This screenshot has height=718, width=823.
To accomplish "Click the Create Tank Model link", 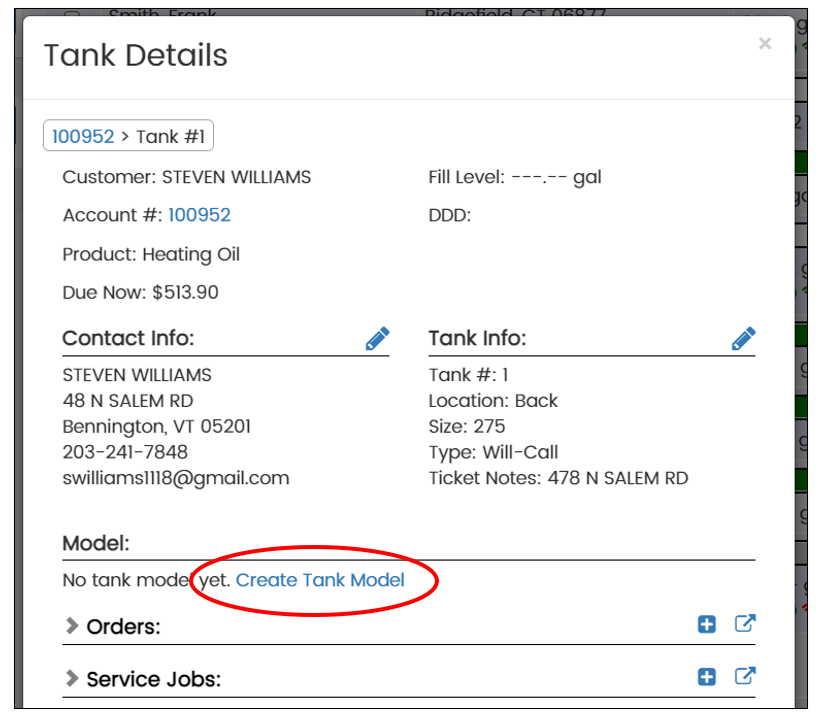I will [320, 580].
